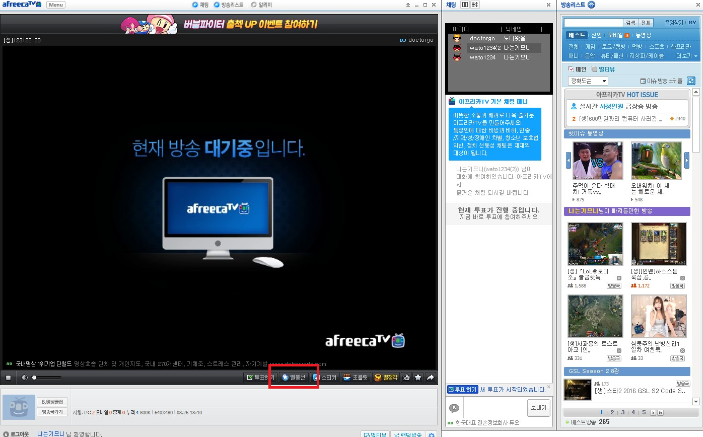Screen dimensions: 703x437
Task: Open the woman streamer broadcast thumbnail
Action: coord(659,316)
